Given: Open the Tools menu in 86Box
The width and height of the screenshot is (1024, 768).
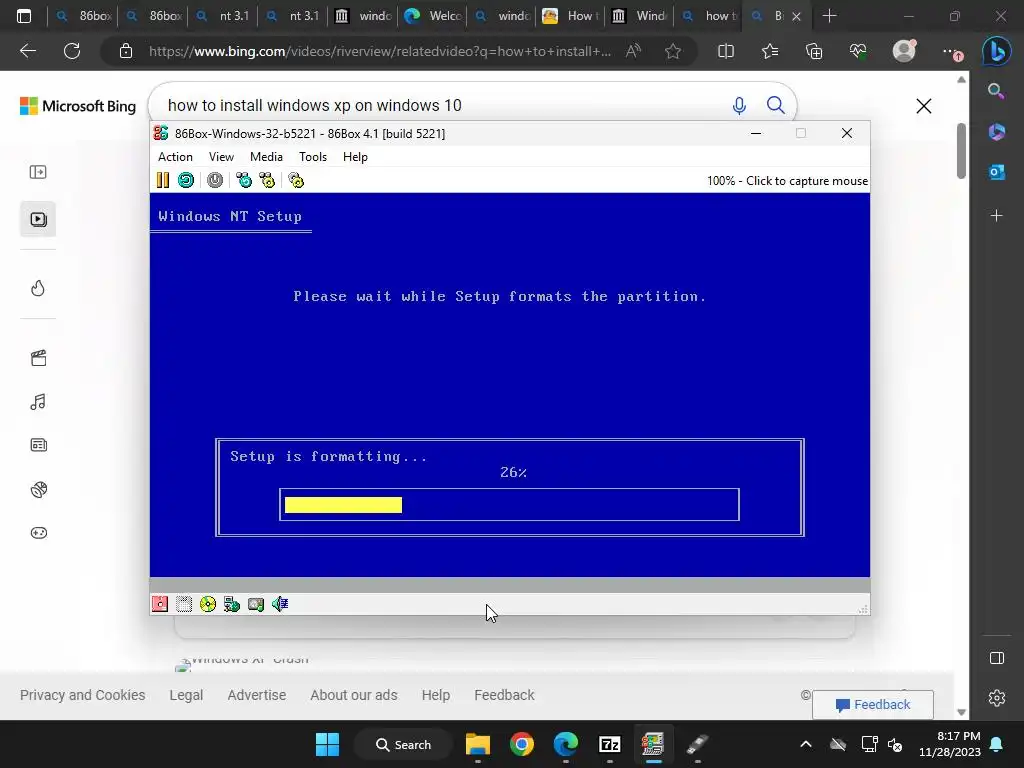Looking at the screenshot, I should pos(313,157).
